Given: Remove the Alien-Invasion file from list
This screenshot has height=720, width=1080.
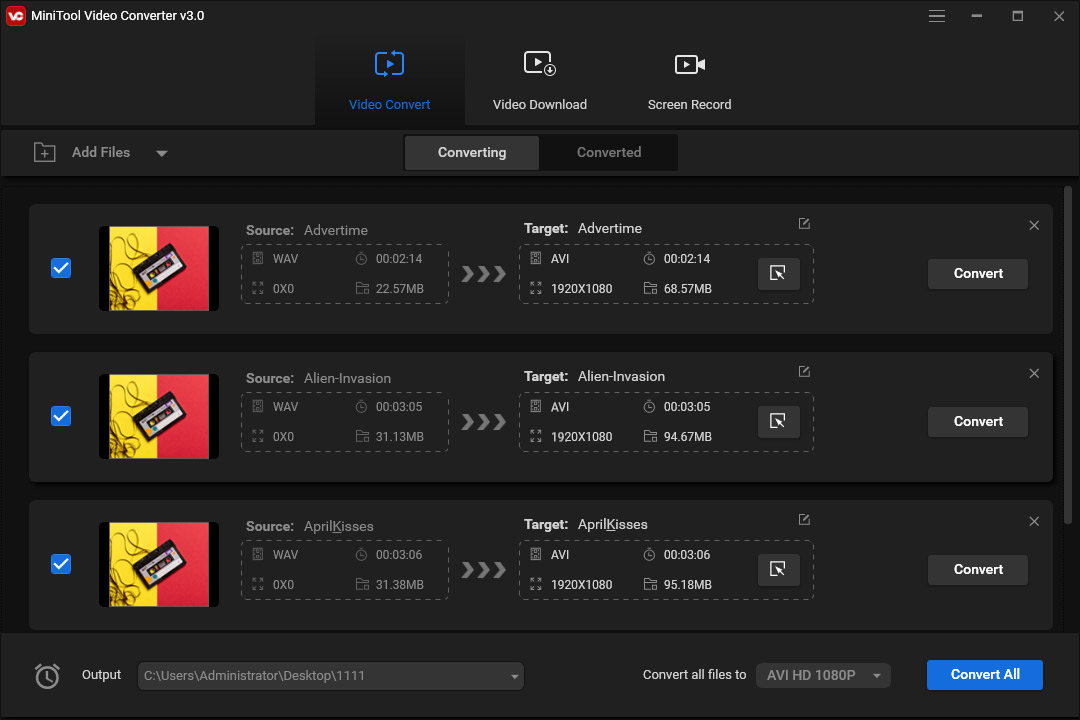Looking at the screenshot, I should 1034,373.
